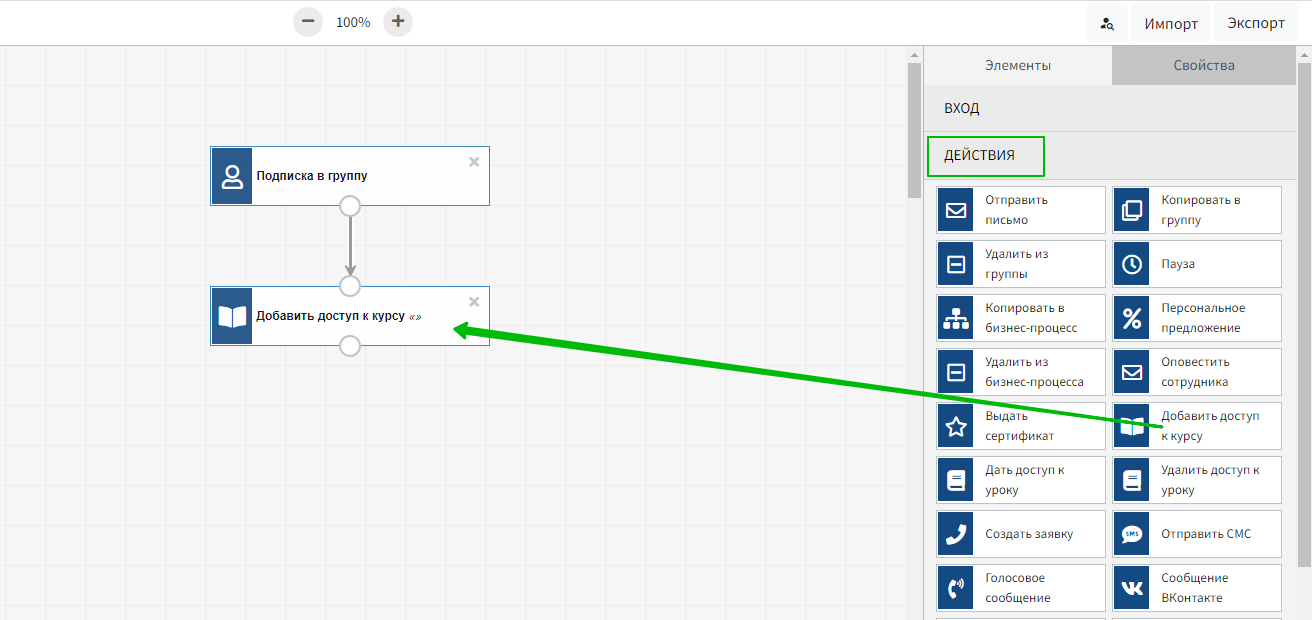Viewport: 1312px width, 620px height.
Task: Zoom out with the minus button
Action: coord(308,21)
